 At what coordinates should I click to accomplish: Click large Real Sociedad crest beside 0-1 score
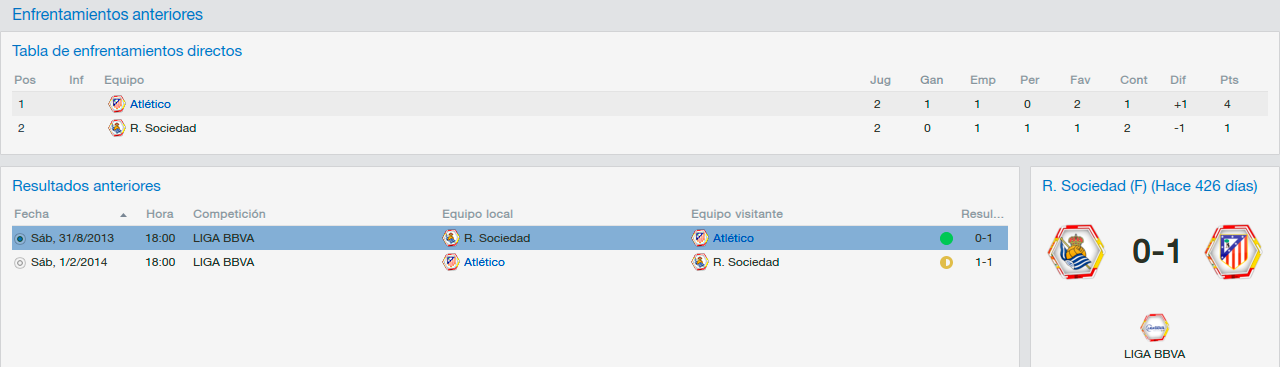1075,253
